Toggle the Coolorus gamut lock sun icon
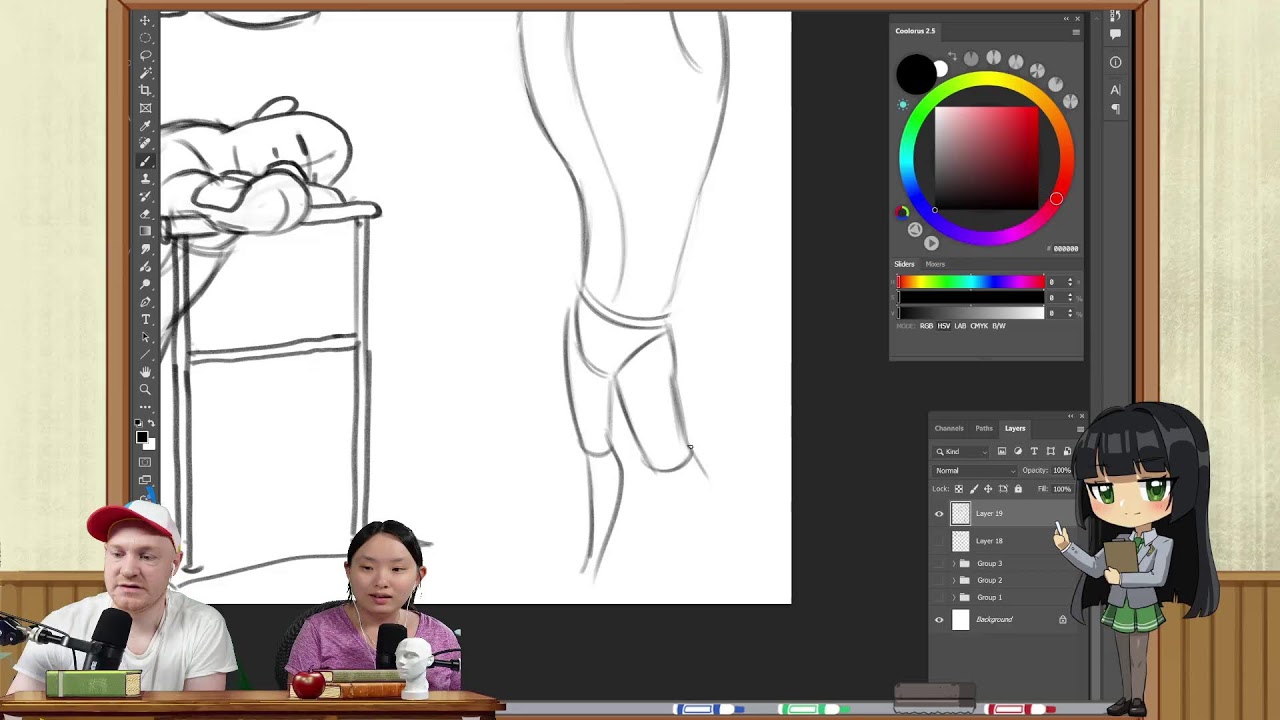Screen dimensions: 1280x720 [x=903, y=104]
